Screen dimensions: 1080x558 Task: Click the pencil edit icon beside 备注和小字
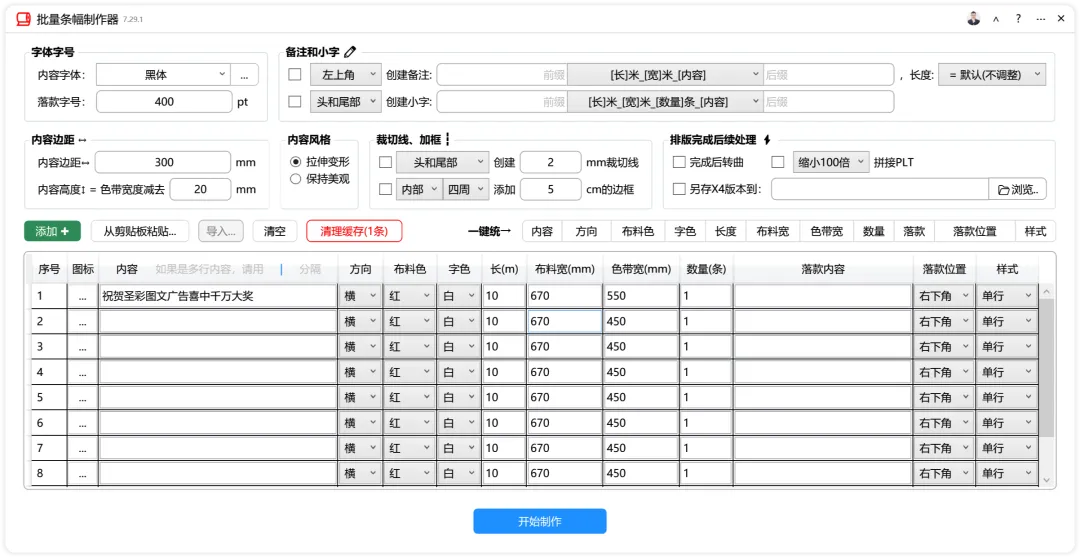tap(351, 52)
